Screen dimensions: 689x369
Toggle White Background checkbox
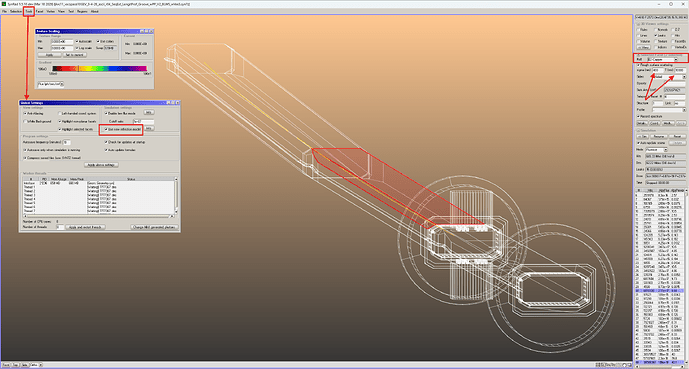click(x=25, y=121)
